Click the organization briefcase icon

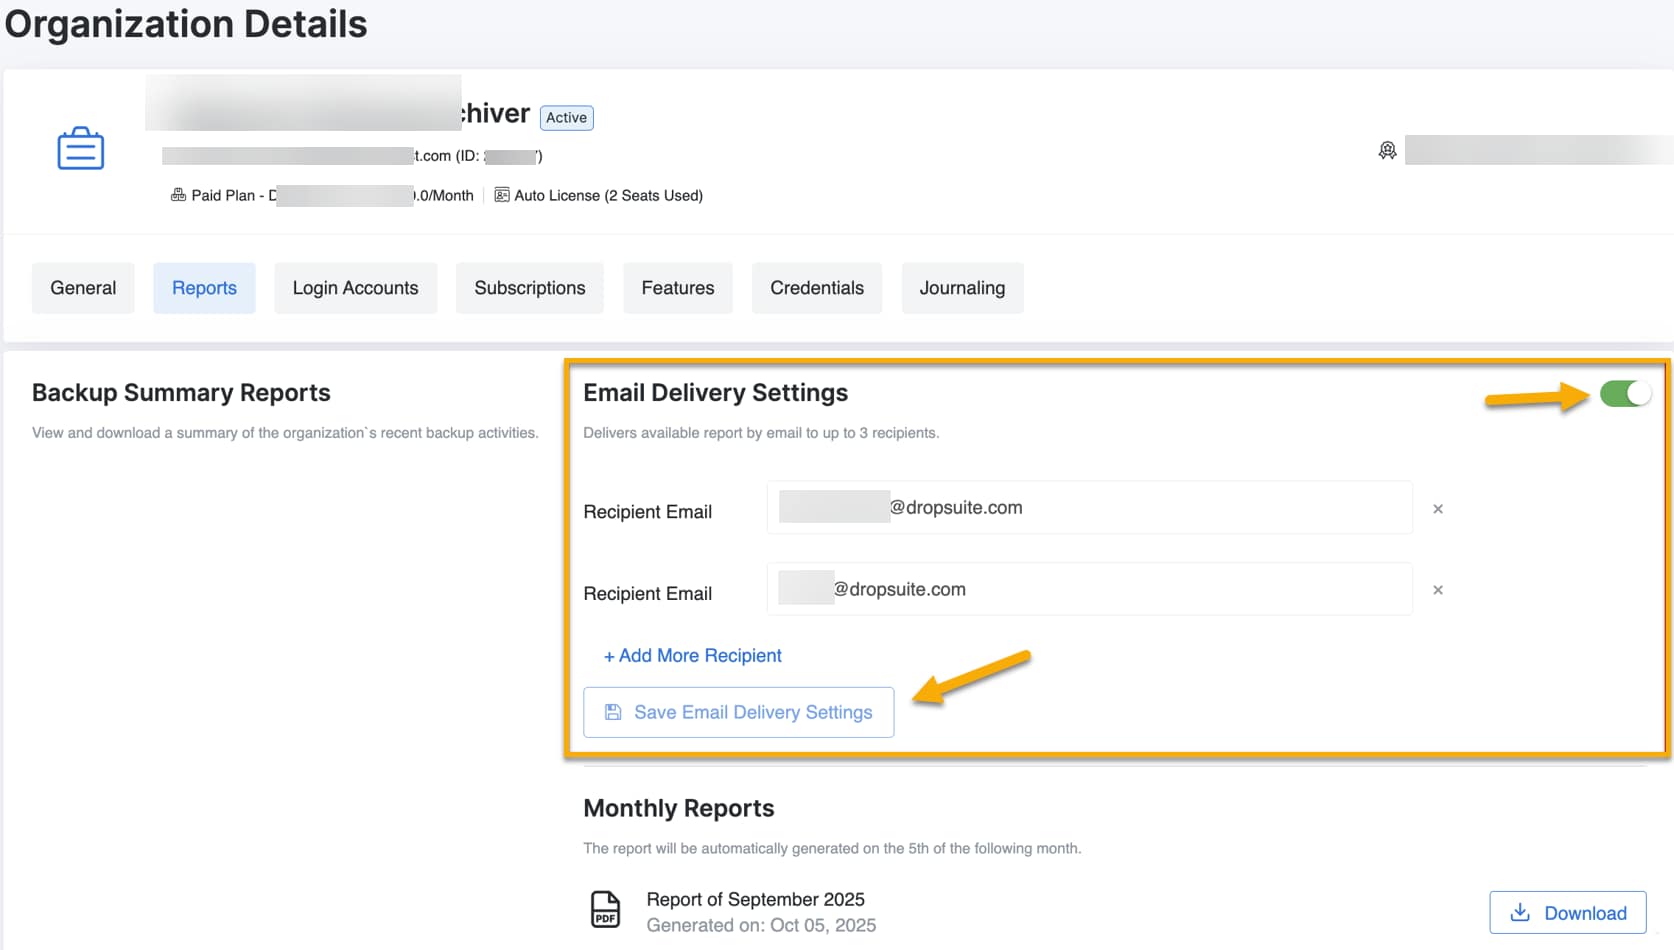coord(81,149)
